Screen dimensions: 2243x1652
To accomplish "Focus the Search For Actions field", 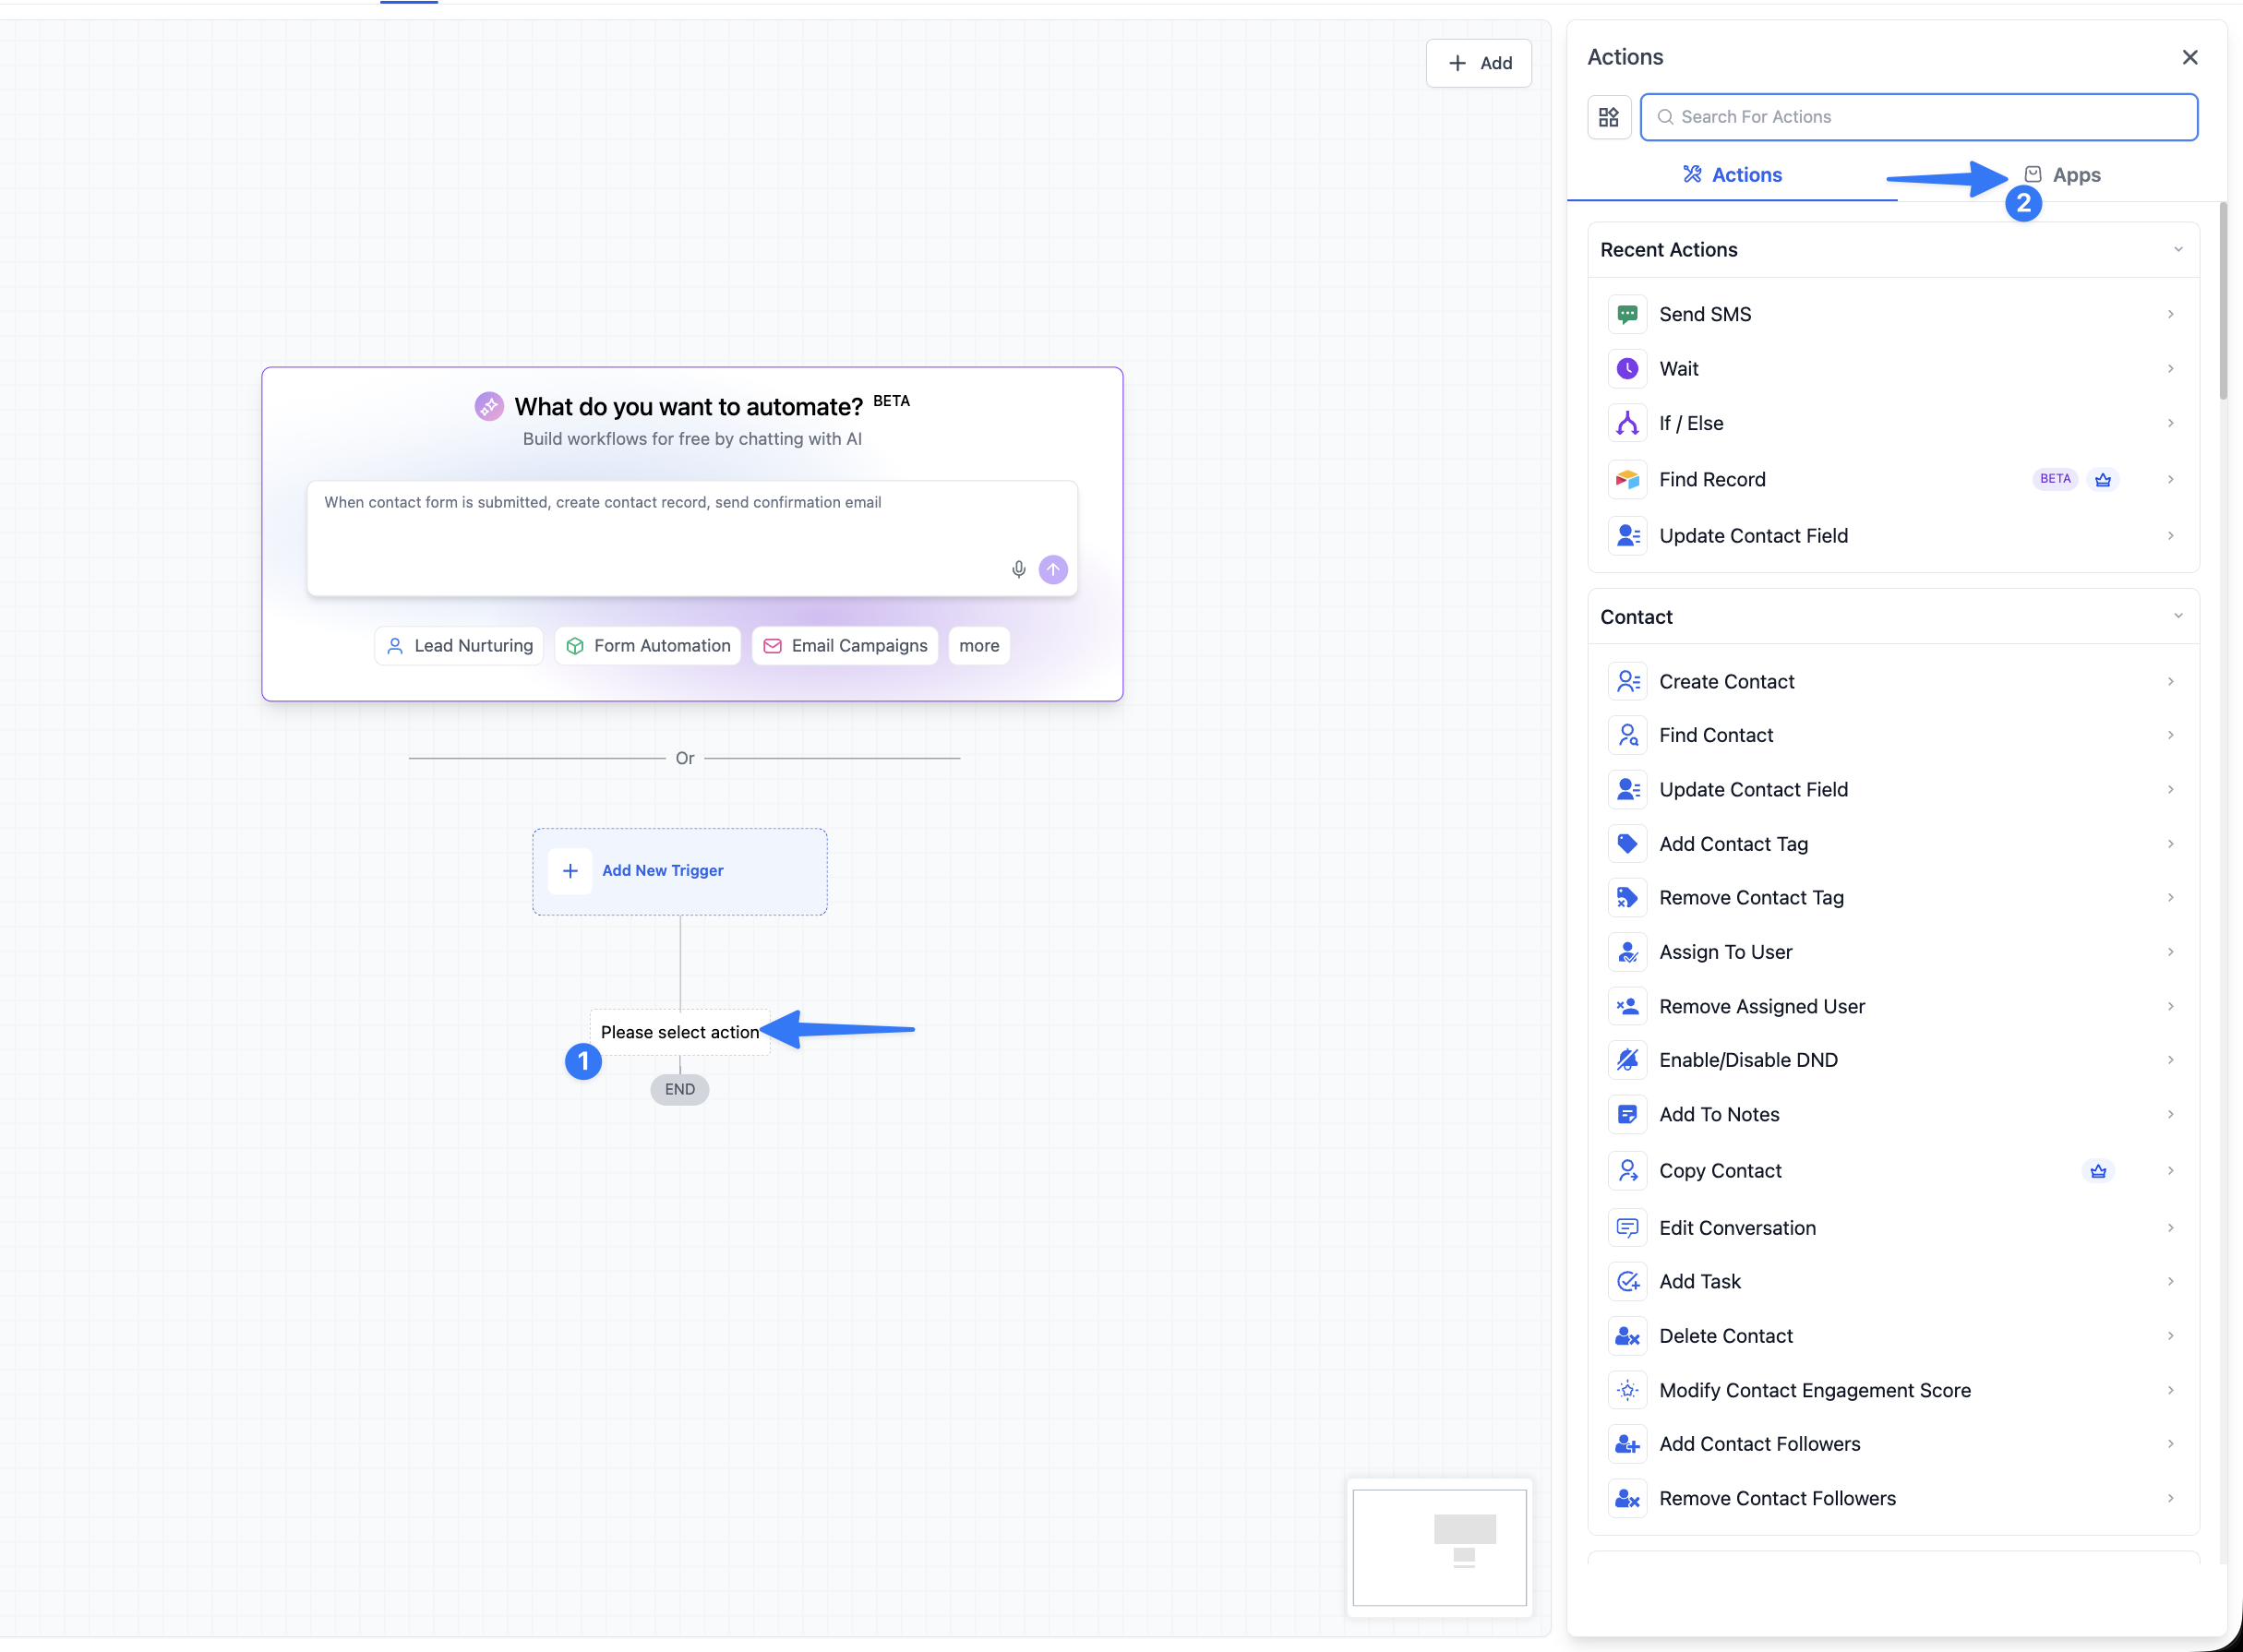I will pos(1919,117).
